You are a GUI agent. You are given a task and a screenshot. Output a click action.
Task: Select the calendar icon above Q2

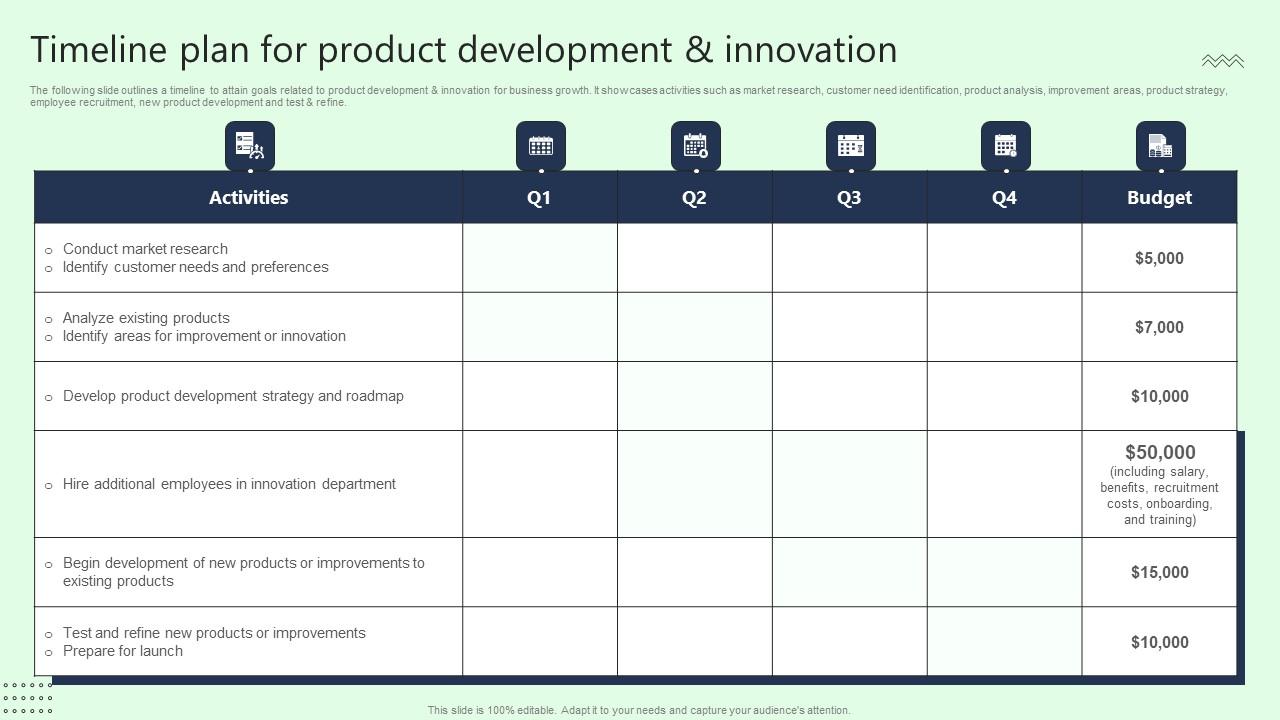[x=696, y=146]
